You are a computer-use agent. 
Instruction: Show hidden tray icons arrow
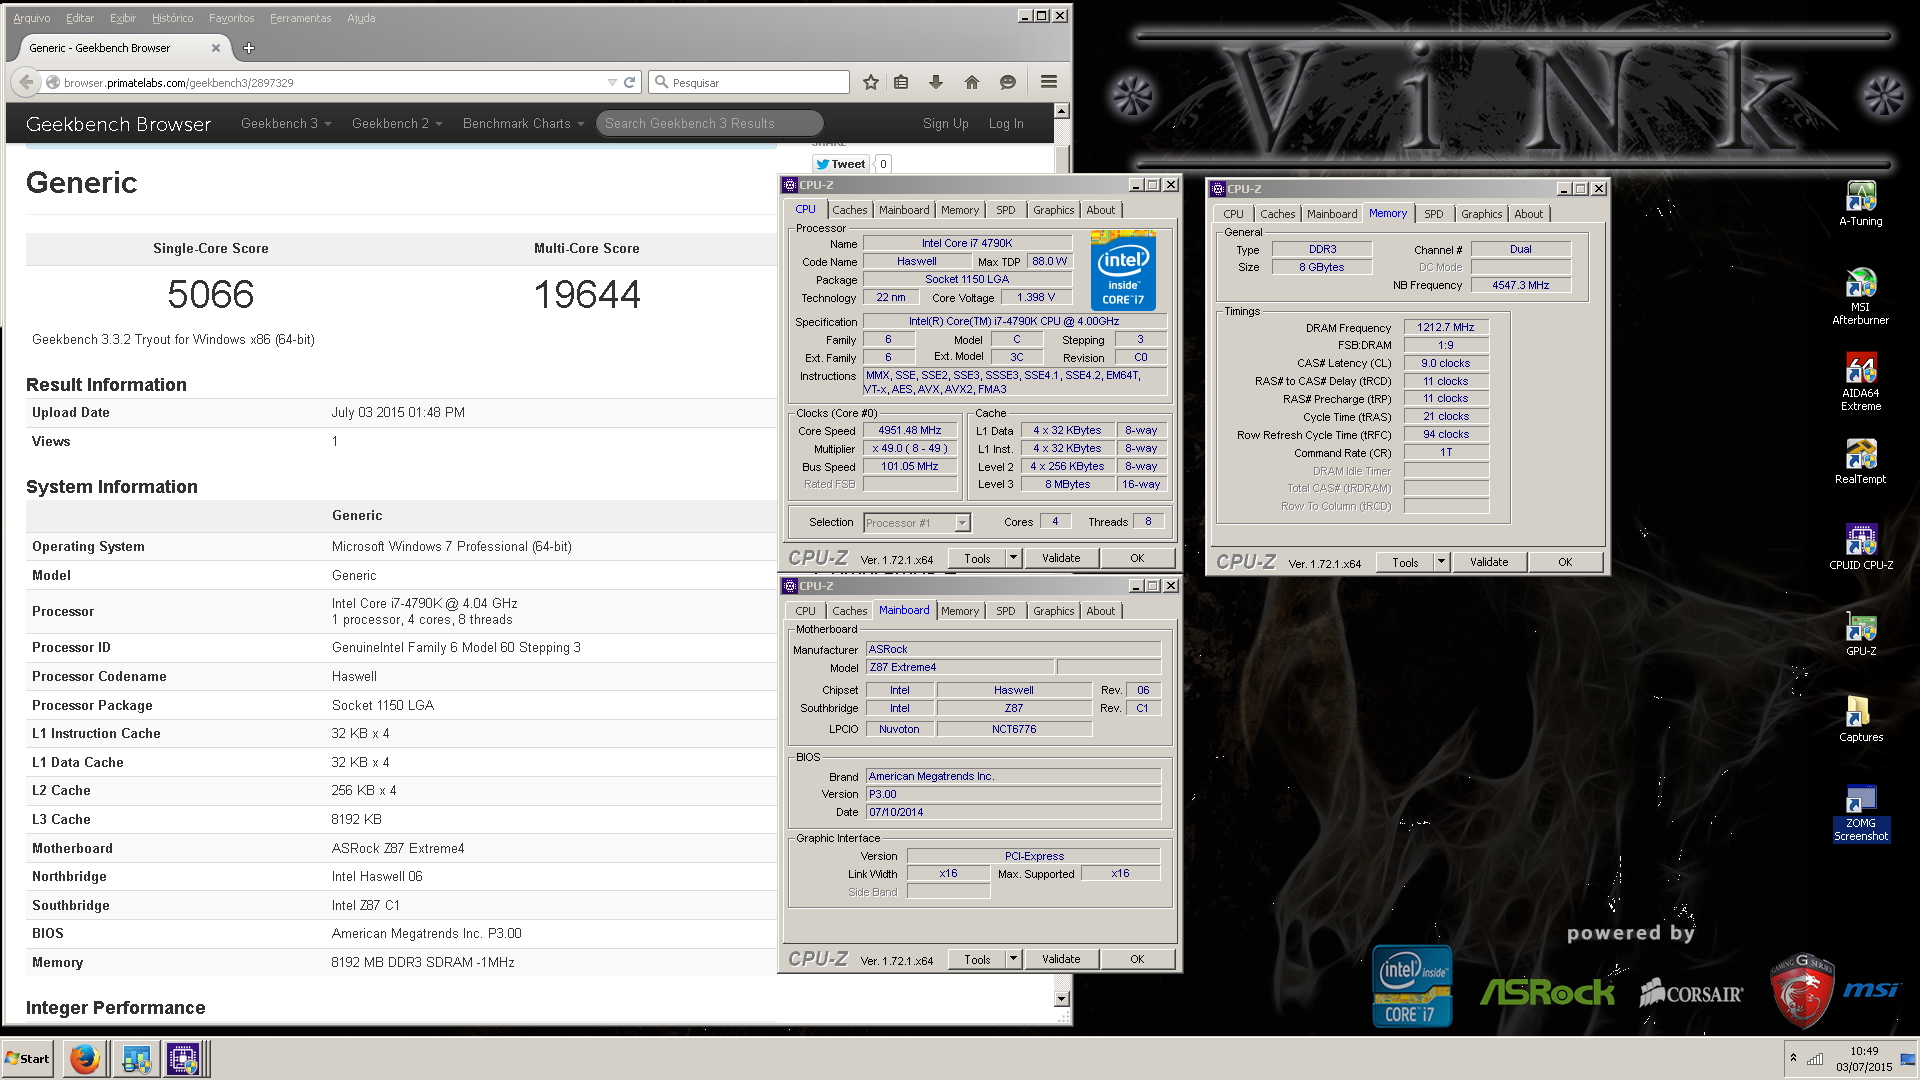tap(1793, 1058)
